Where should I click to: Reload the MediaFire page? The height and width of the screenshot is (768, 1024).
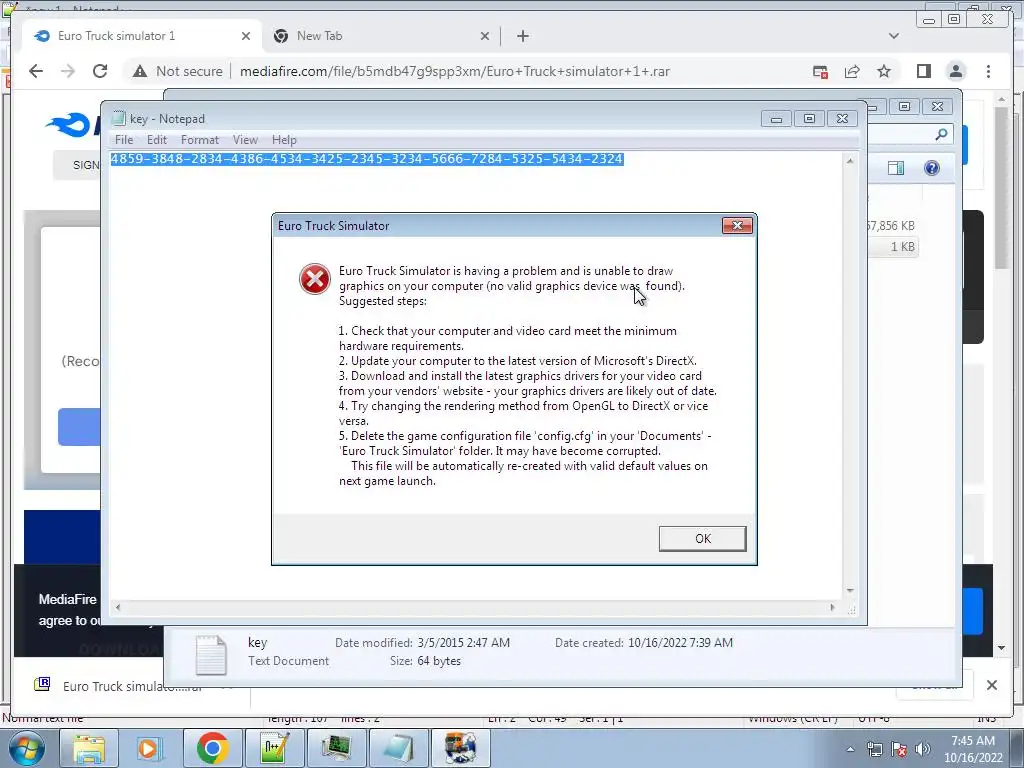[100, 71]
